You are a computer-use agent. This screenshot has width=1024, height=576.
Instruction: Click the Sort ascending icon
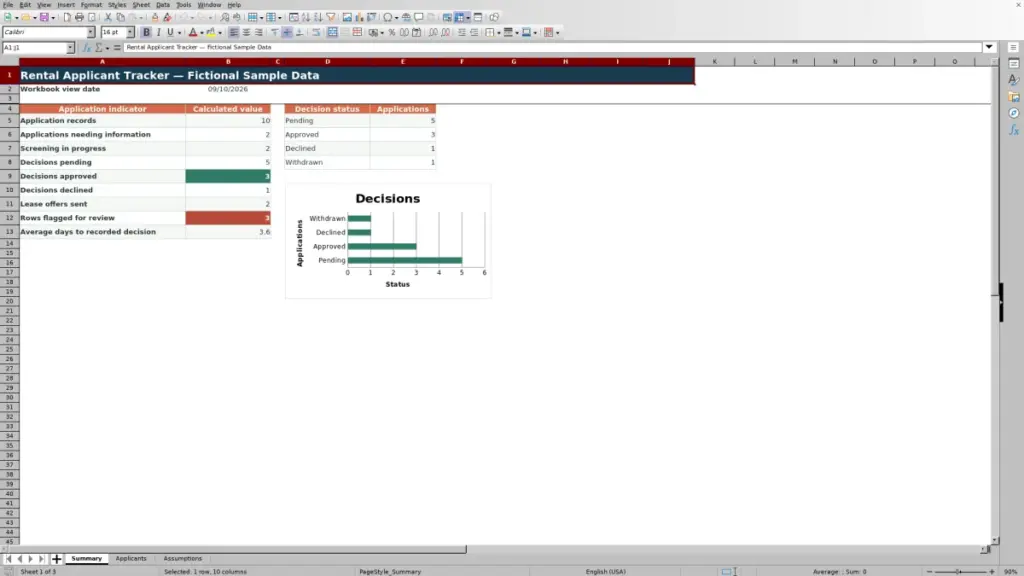pyautogui.click(x=306, y=18)
